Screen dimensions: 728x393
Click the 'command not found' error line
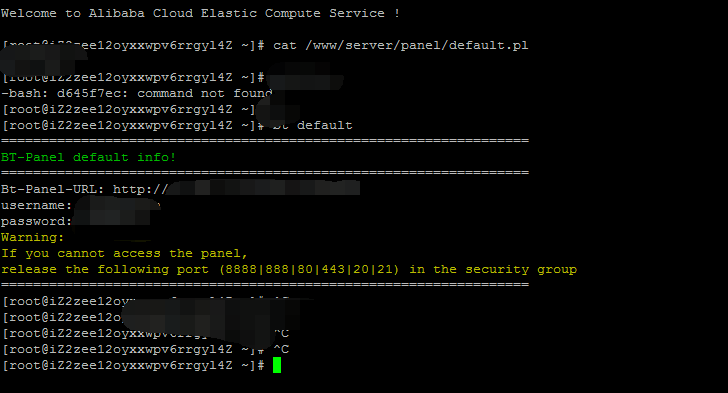pos(136,93)
